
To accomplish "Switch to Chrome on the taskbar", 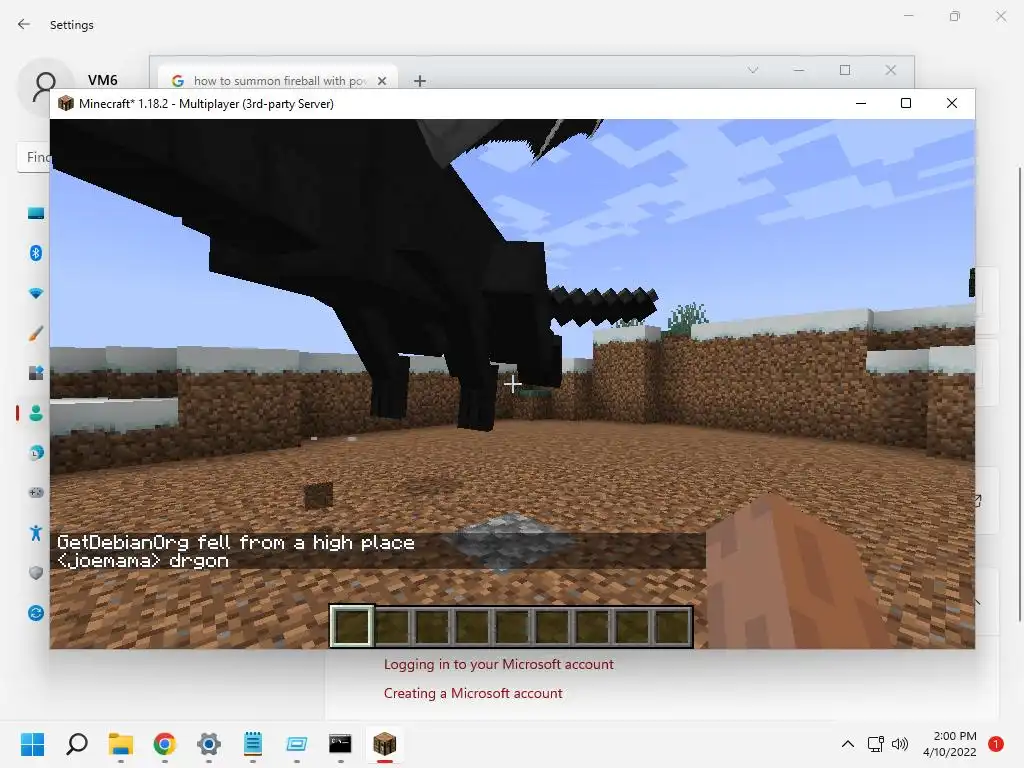I will [x=165, y=744].
